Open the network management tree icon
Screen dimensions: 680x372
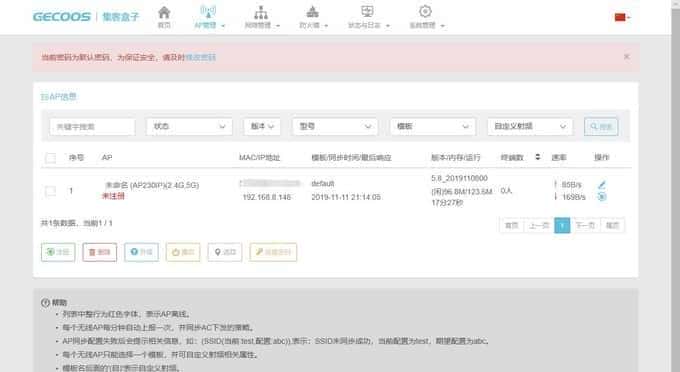point(261,12)
